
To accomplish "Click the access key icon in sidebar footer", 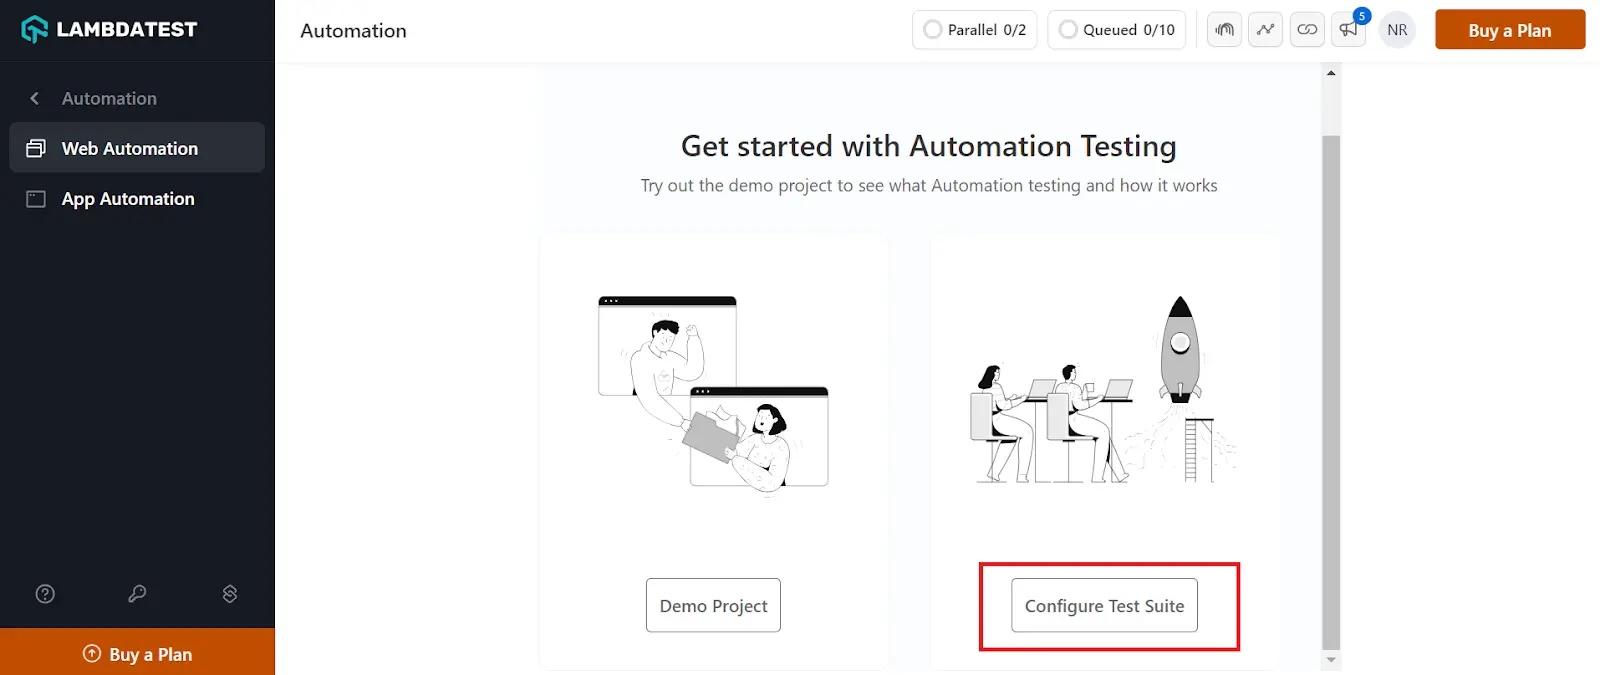I will [137, 593].
